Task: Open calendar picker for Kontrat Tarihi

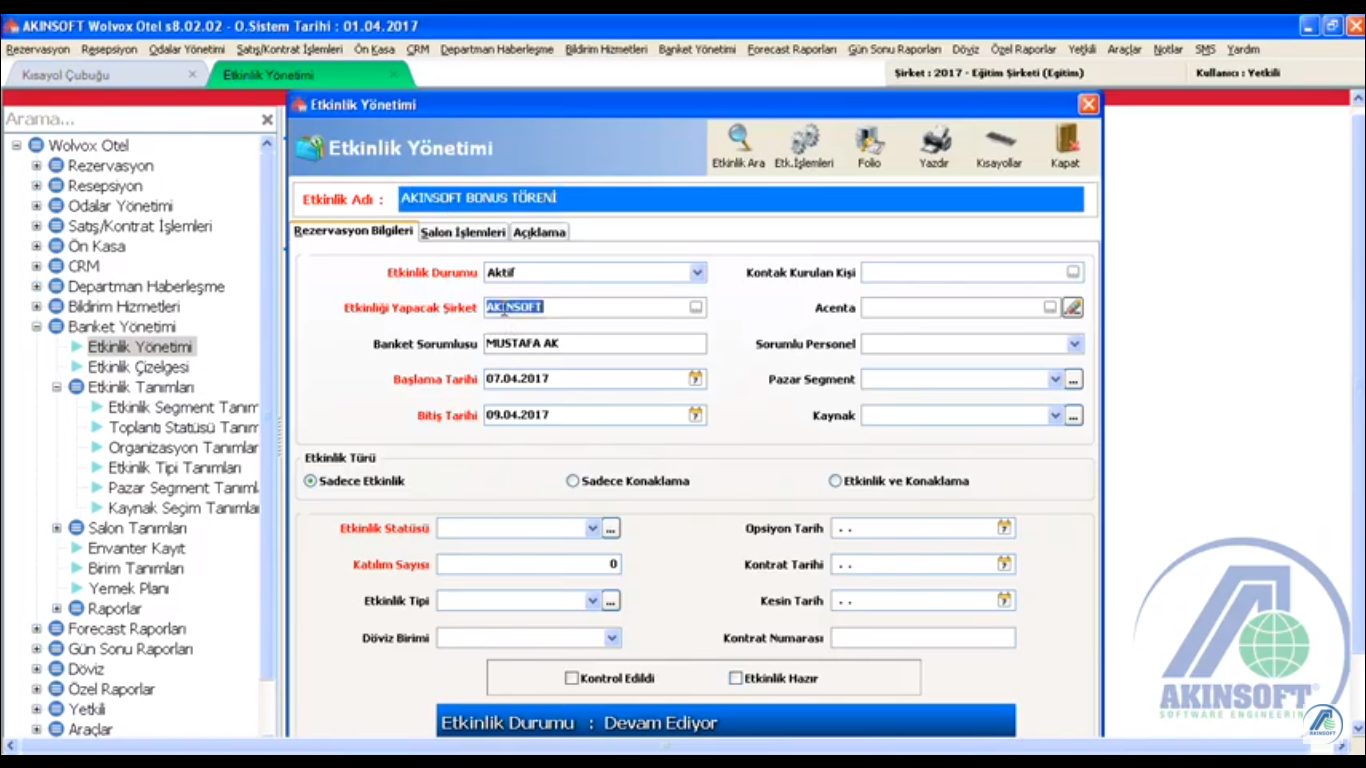Action: click(x=1004, y=564)
